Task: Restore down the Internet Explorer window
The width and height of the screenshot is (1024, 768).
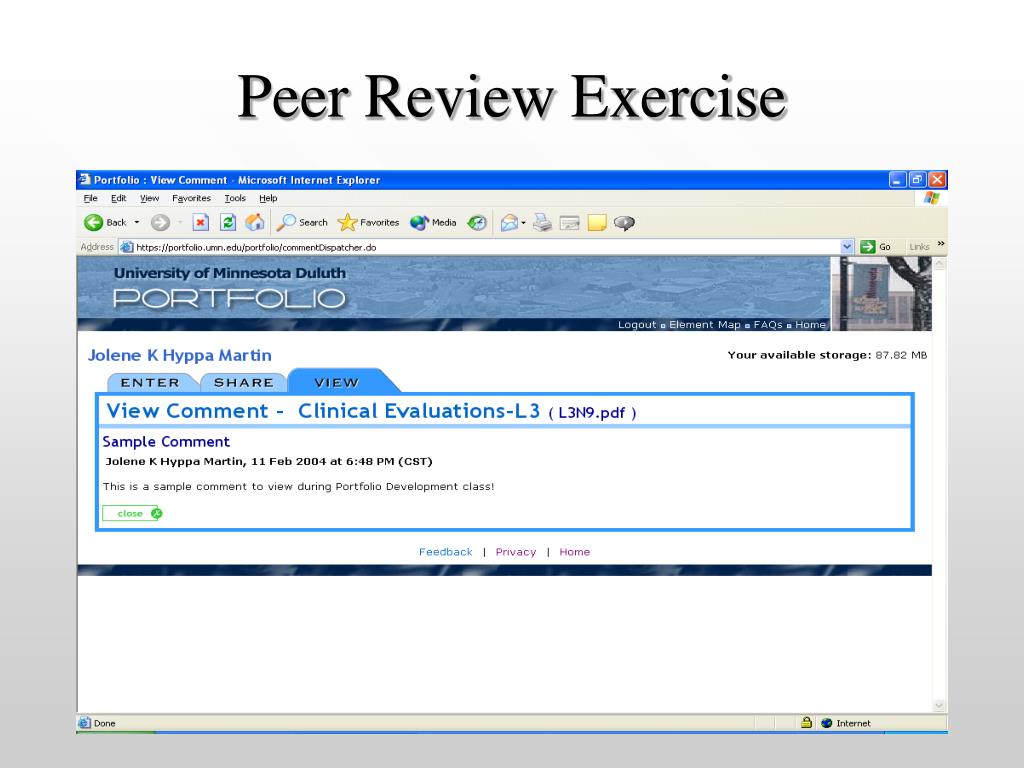Action: pyautogui.click(x=918, y=180)
